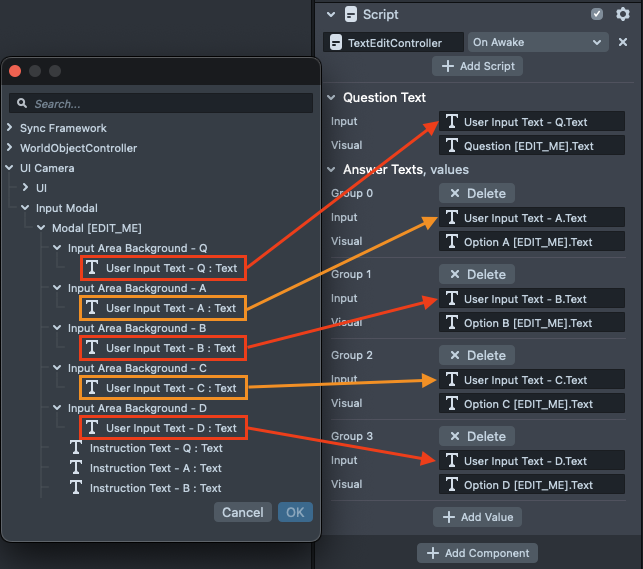The height and width of the screenshot is (569, 643).
Task: Confirm selection with the OK button
Action: [x=295, y=512]
